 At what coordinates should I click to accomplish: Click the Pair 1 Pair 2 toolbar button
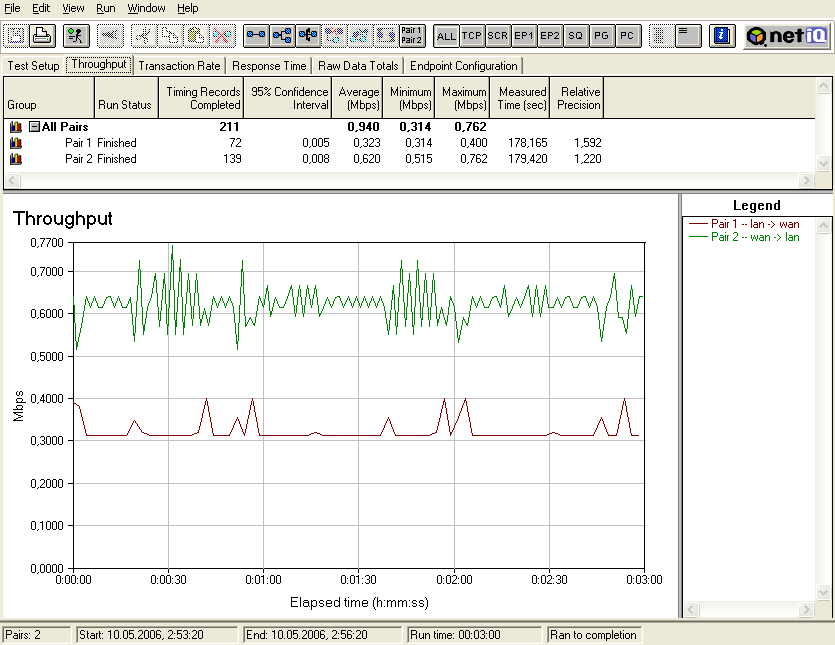coord(411,35)
